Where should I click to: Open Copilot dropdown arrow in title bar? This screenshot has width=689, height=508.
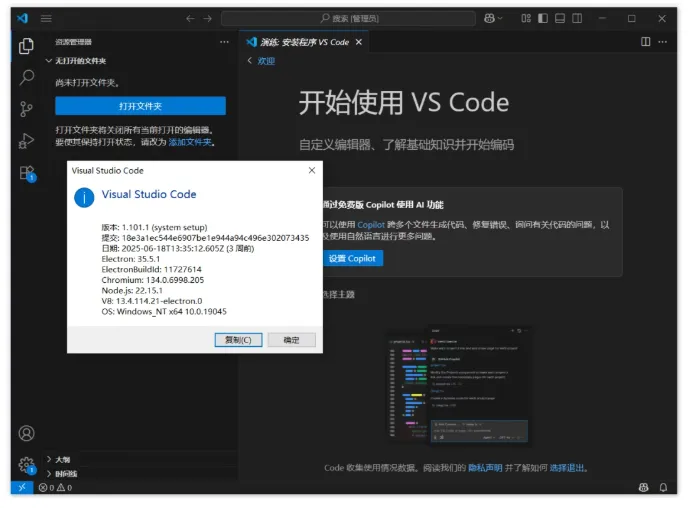[x=500, y=18]
